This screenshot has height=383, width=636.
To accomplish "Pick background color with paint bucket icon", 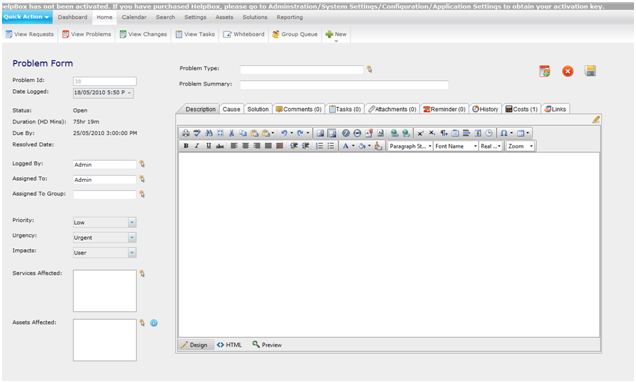I will click(362, 146).
